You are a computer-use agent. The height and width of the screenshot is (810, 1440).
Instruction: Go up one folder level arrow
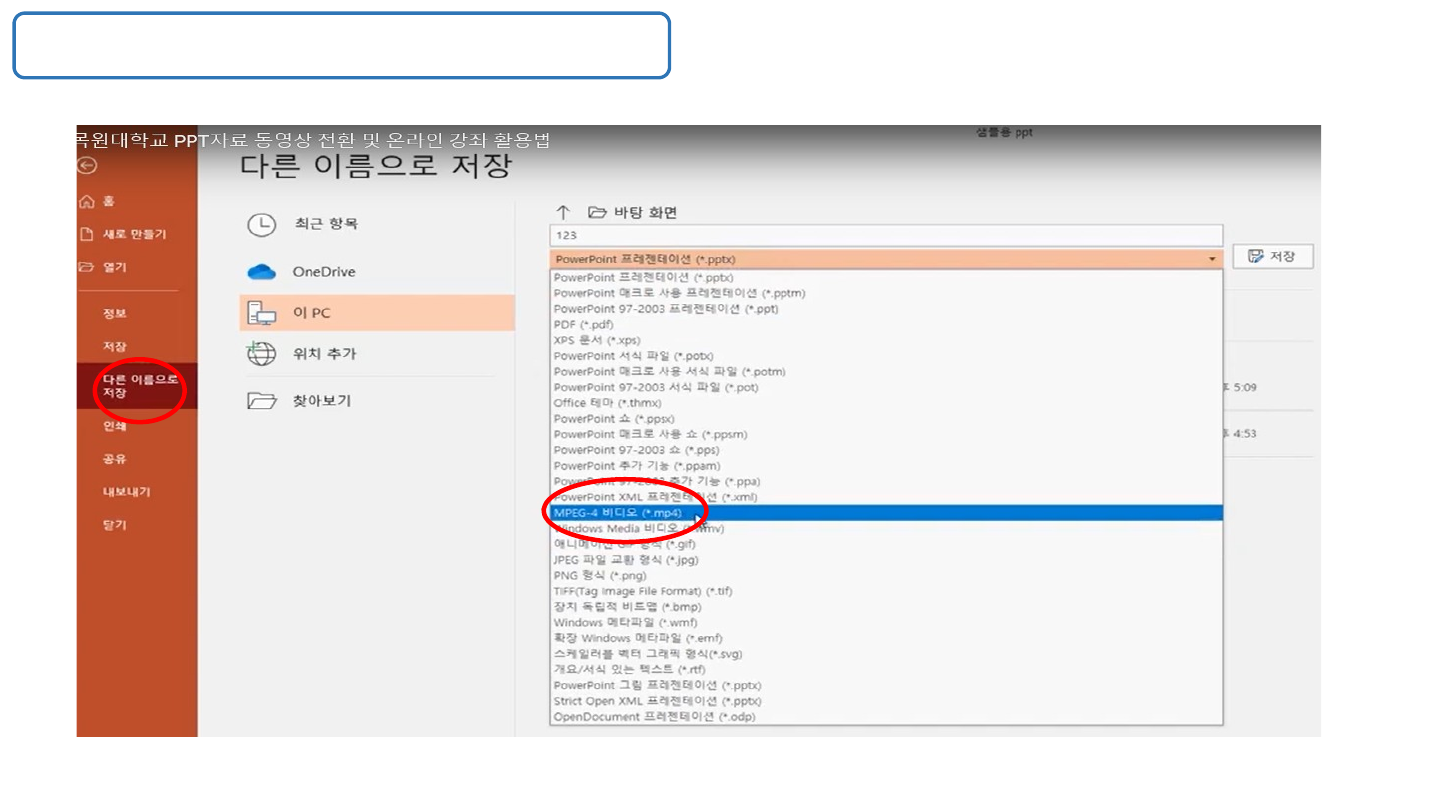[563, 212]
